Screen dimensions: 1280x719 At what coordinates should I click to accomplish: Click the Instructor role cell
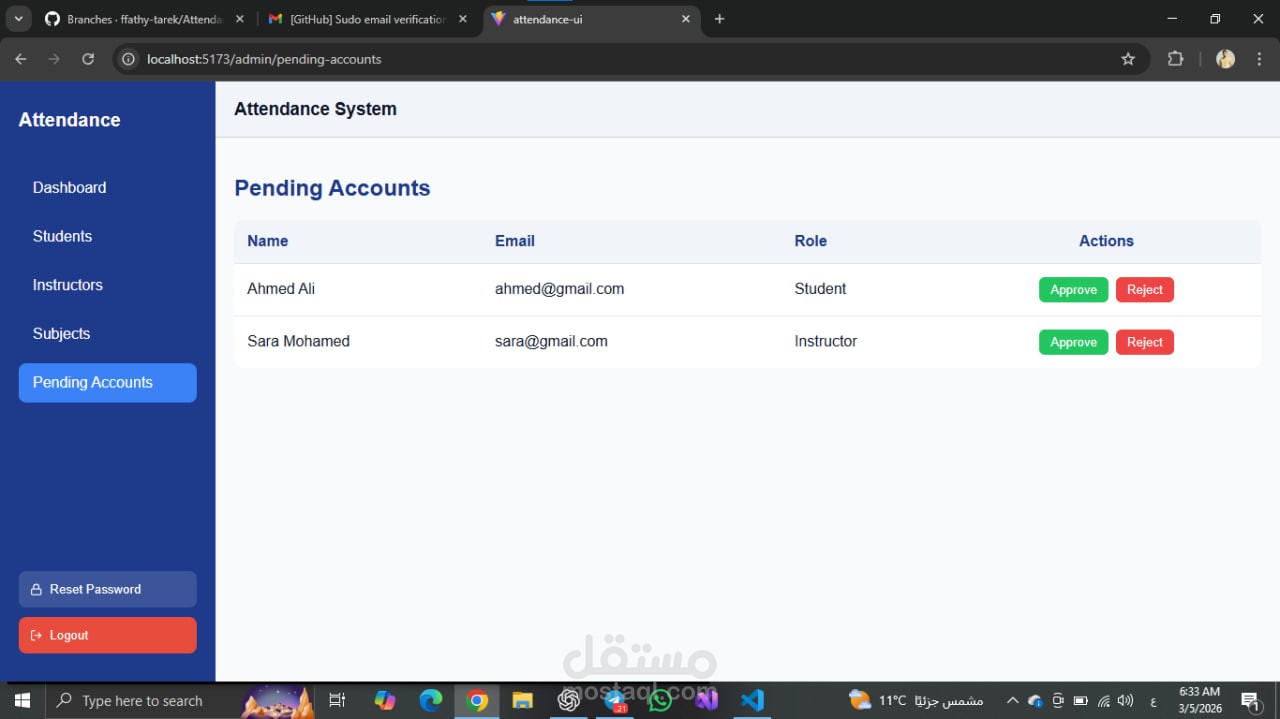826,341
